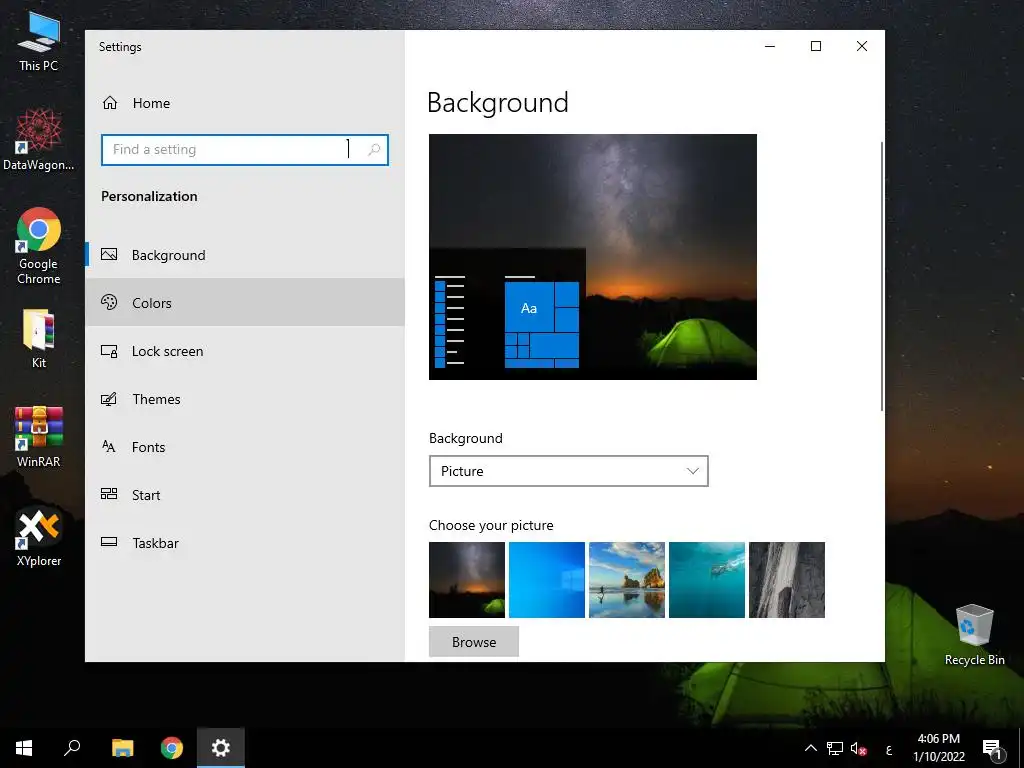Open taskbar search magnifier
This screenshot has height=768, width=1024.
click(x=72, y=748)
